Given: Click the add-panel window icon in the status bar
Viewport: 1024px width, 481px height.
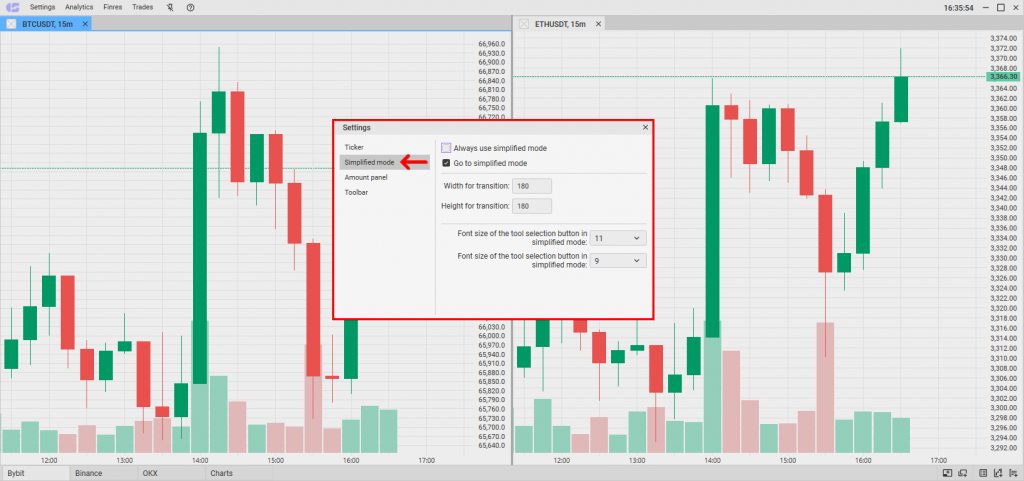Looking at the screenshot, I should tap(948, 473).
